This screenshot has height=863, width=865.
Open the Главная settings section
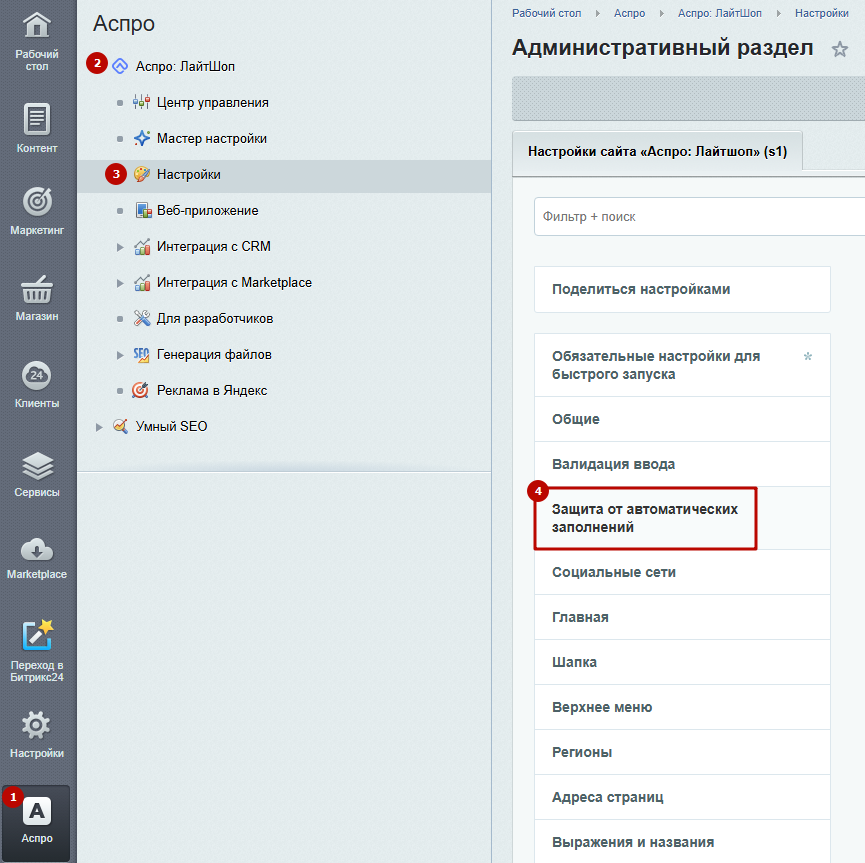click(682, 617)
